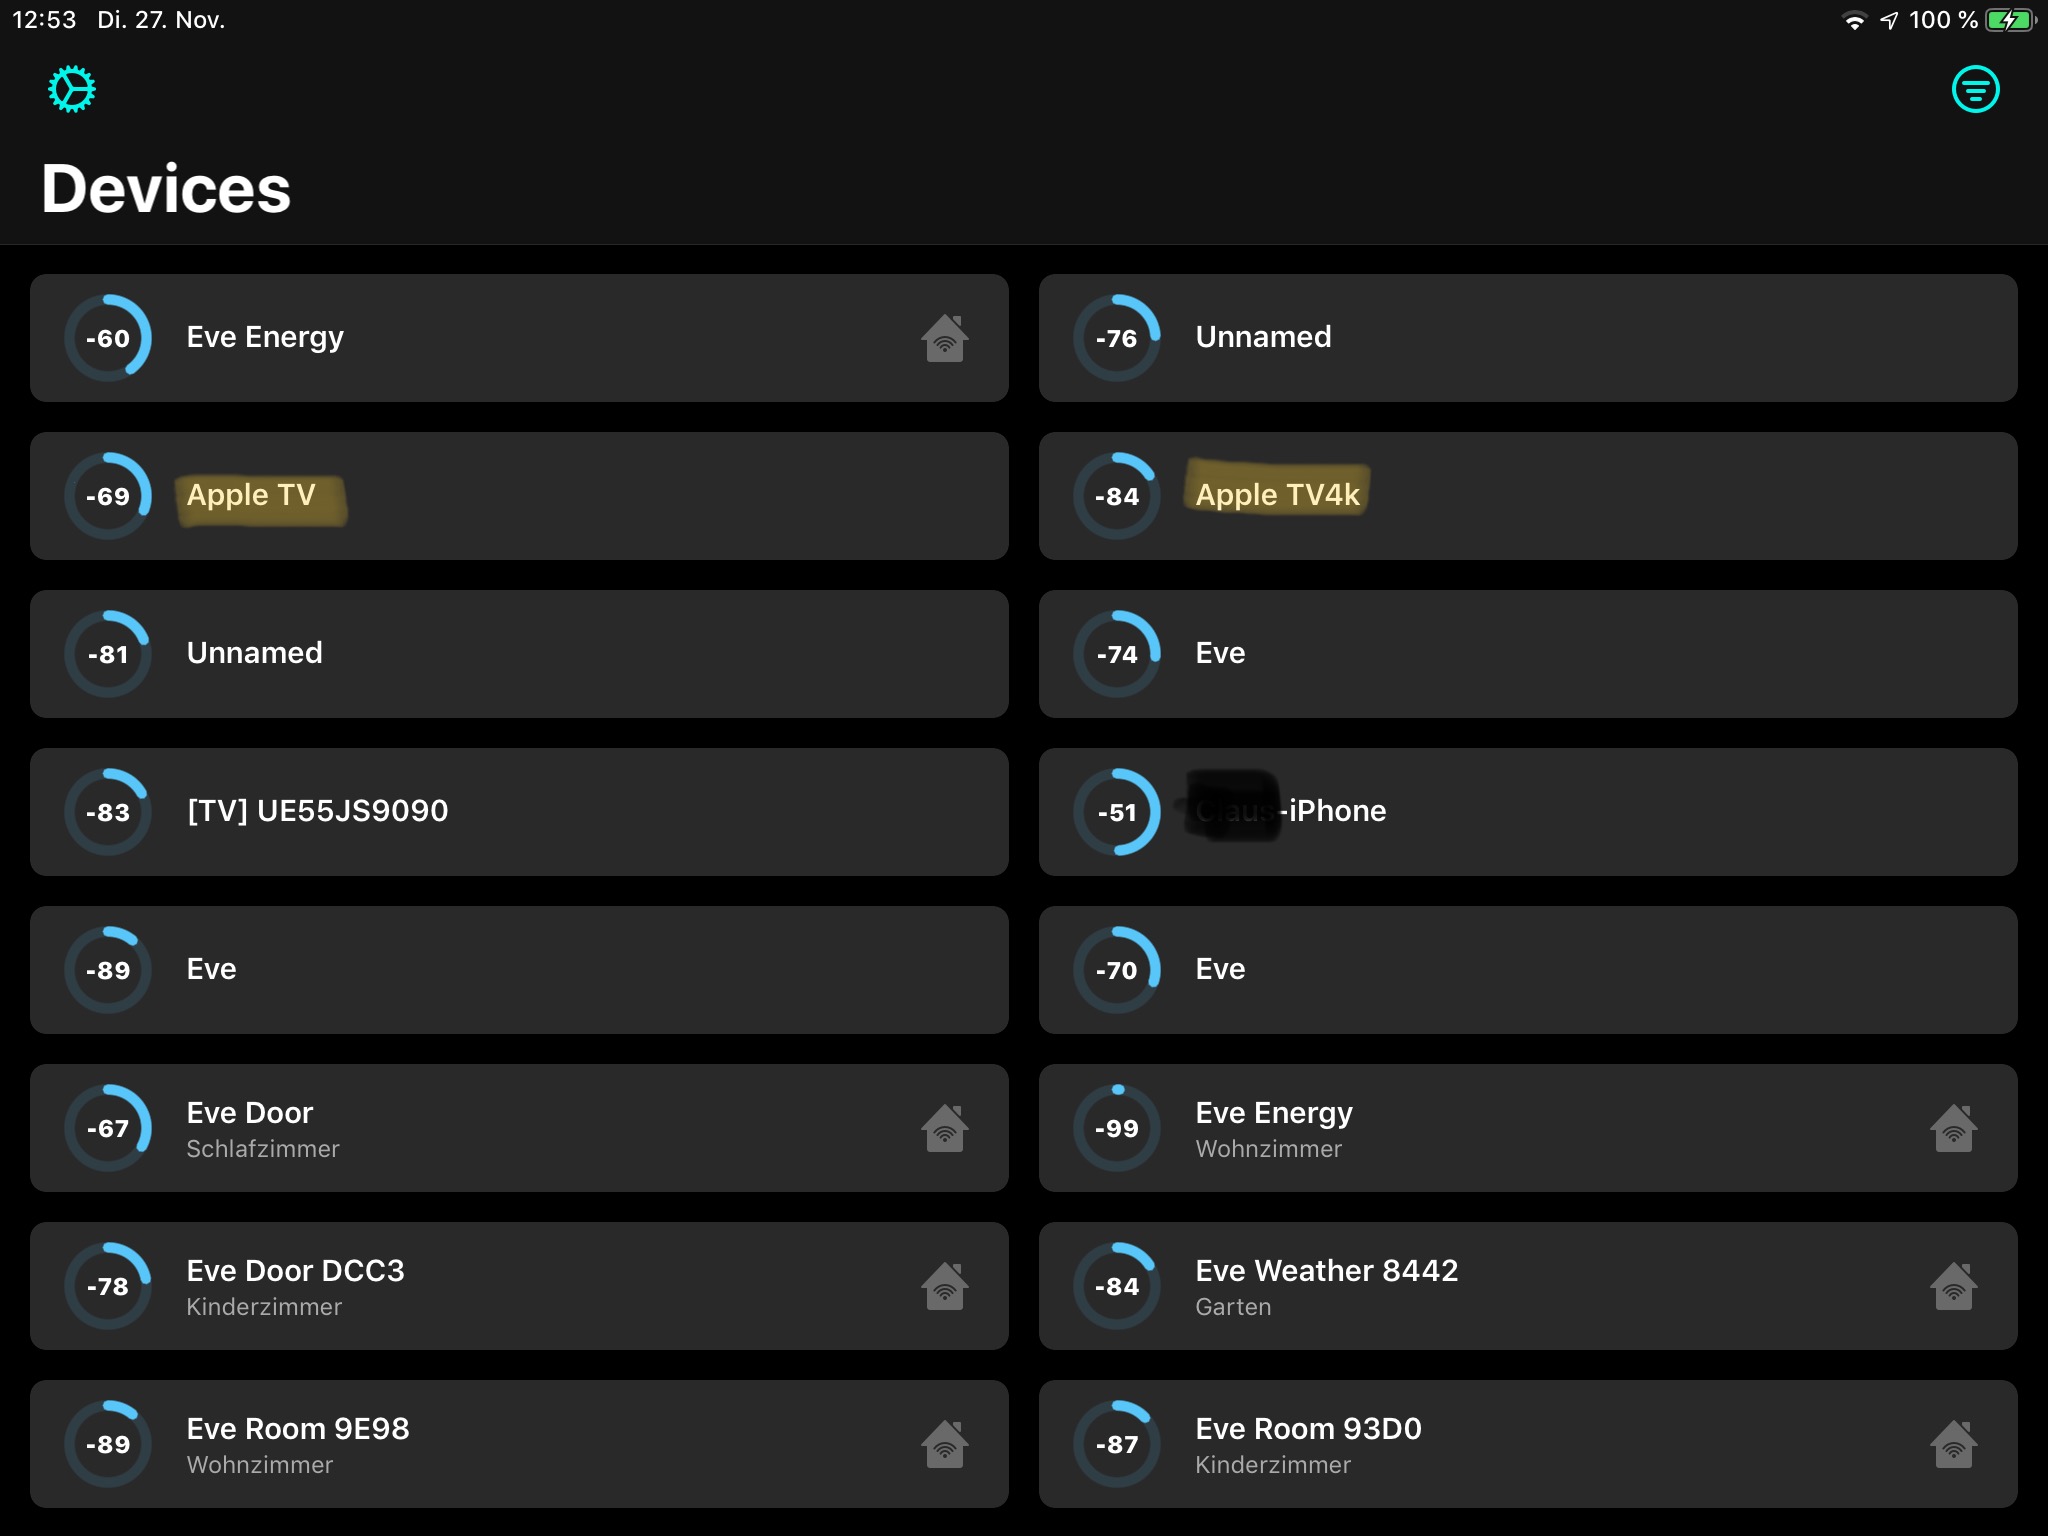Open the filter list icon
Screen dimensions: 2048x1536
1975,90
